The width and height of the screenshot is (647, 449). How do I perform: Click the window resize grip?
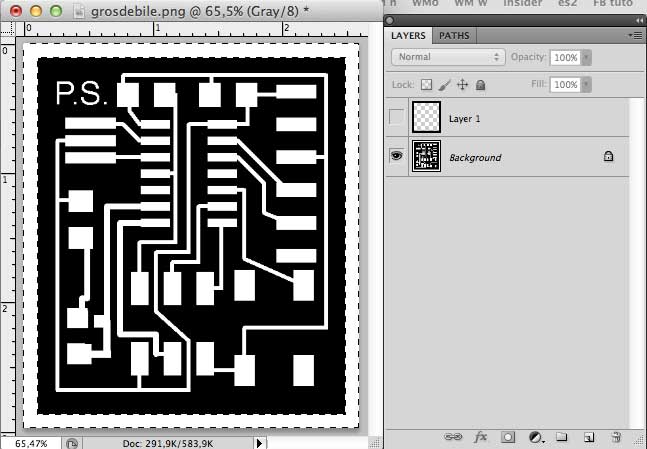coord(374,443)
